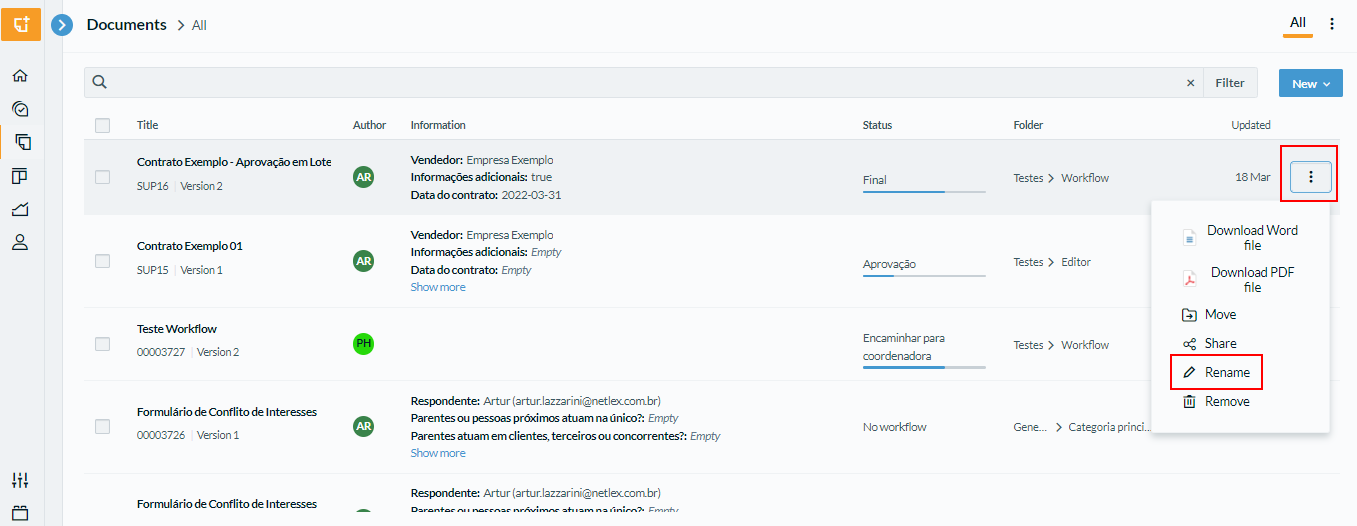
Task: Click AR avatar on Formulário 00003726 row
Action: click(x=364, y=427)
